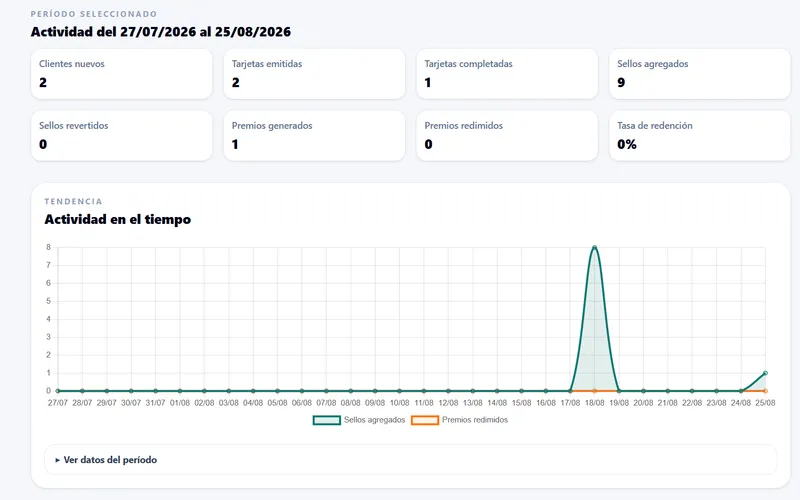
Task: Click the 17/08 data point on chart
Action: pos(570,391)
